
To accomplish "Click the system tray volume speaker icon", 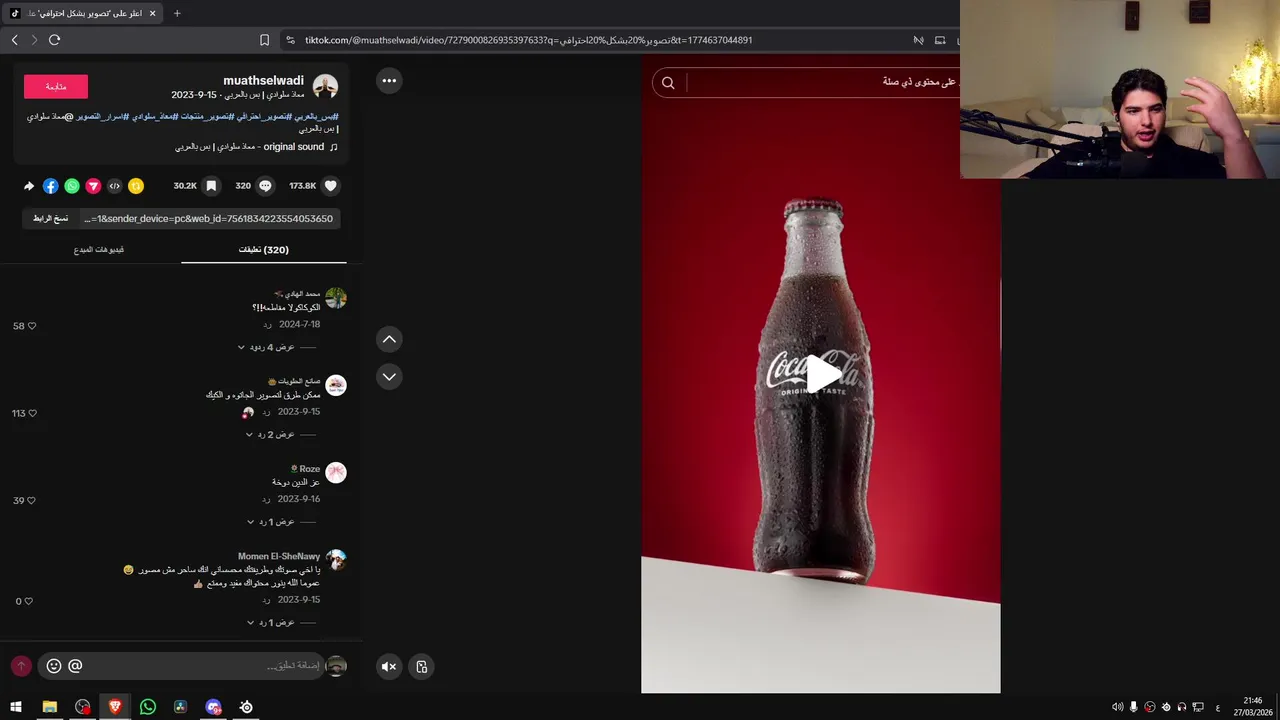I will [x=1117, y=707].
